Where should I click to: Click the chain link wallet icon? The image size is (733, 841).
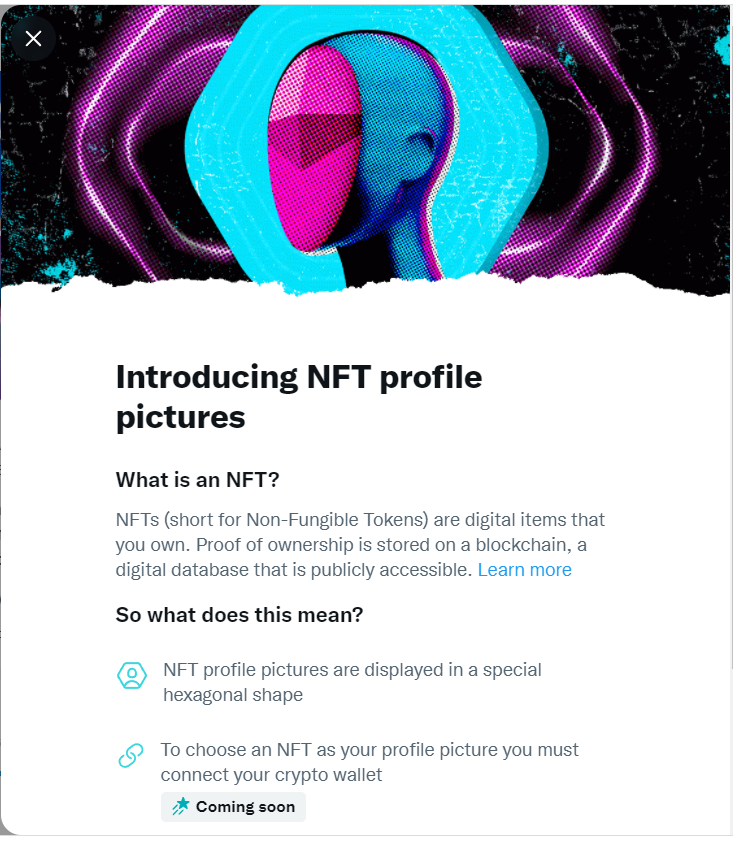click(131, 756)
